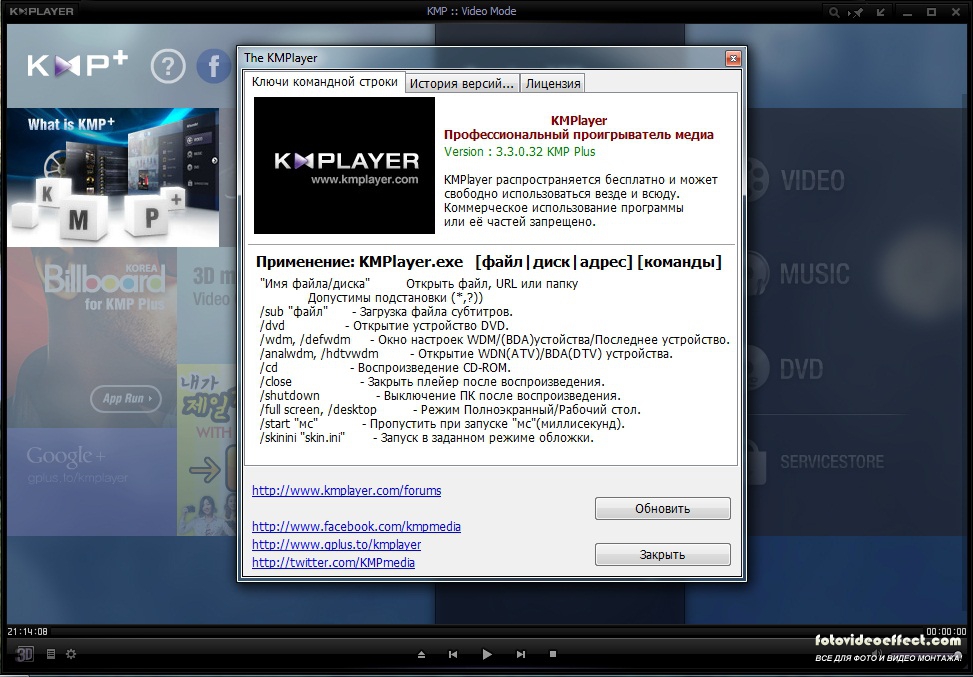
Task: Open the facebook.com/kmpmedia link
Action: (356, 527)
